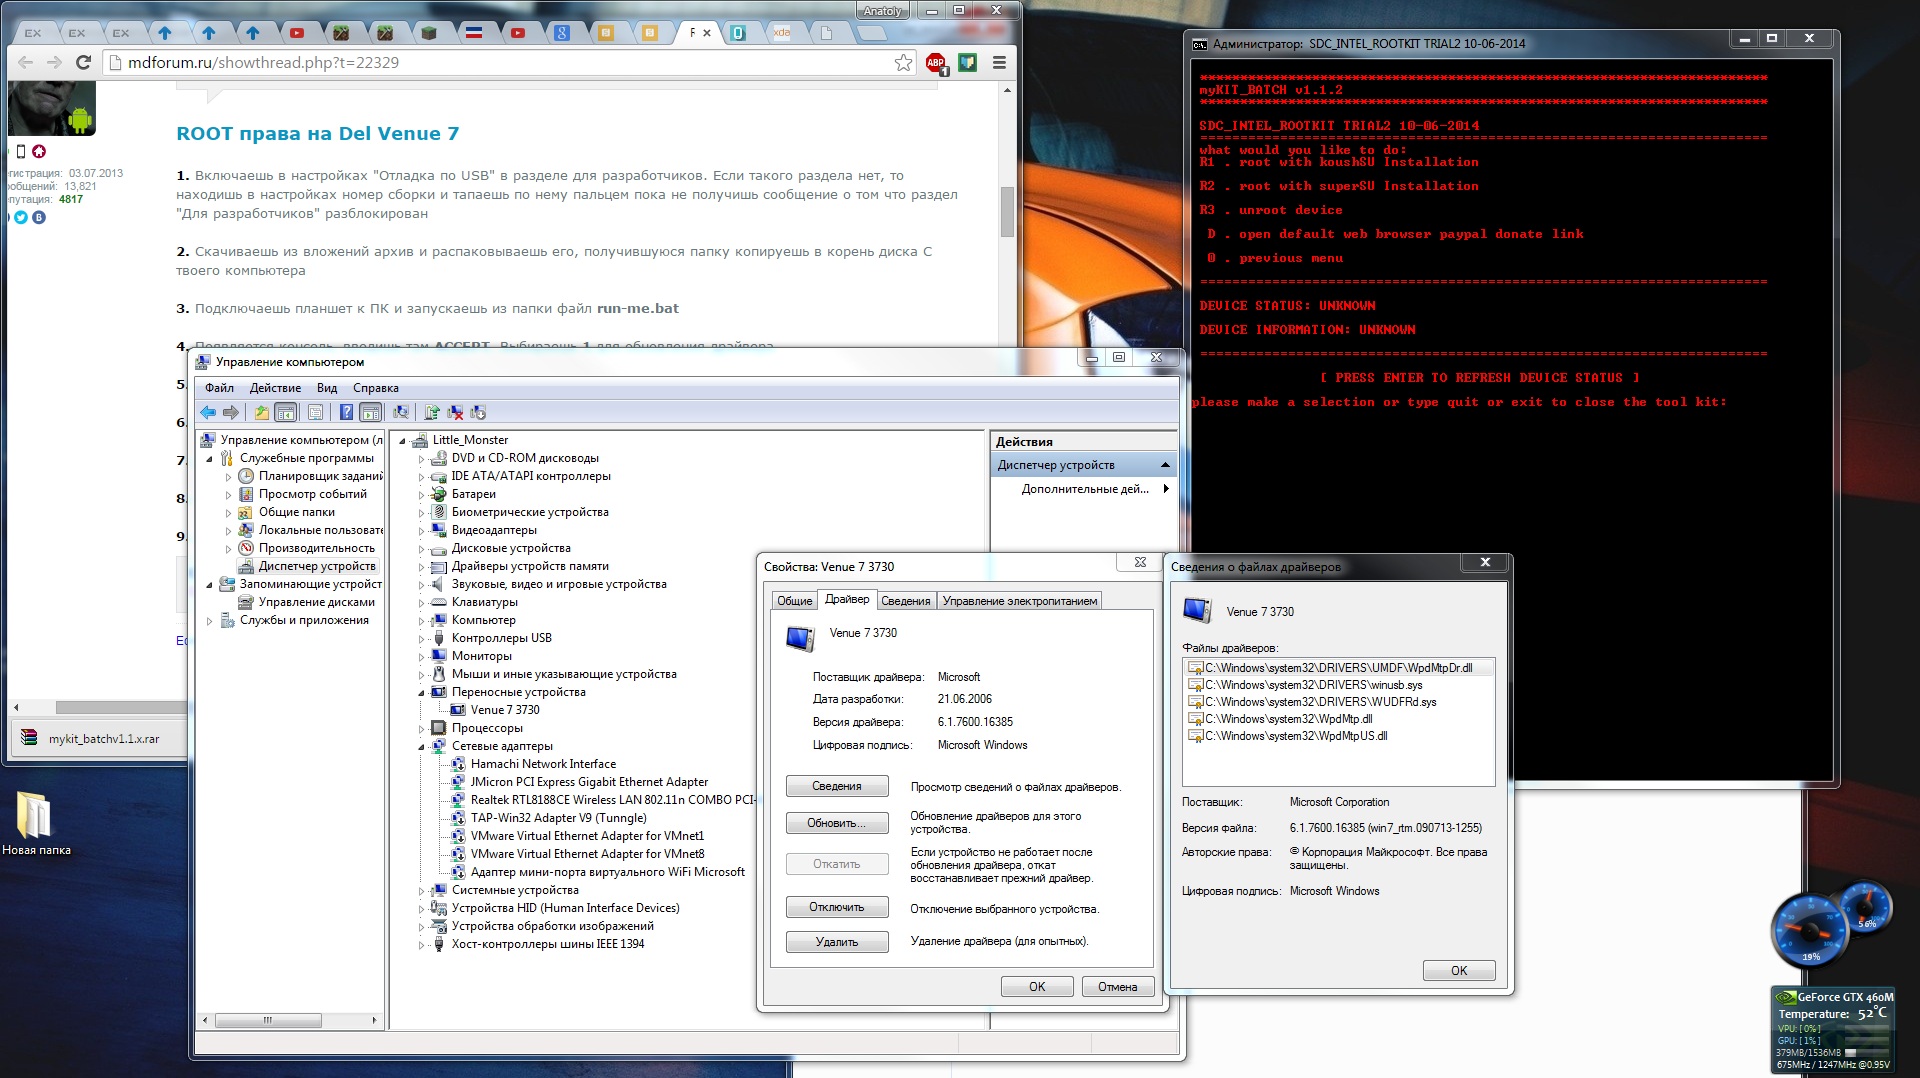
Task: Collapse the Диспетчер устройств actions section
Action: point(1165,465)
